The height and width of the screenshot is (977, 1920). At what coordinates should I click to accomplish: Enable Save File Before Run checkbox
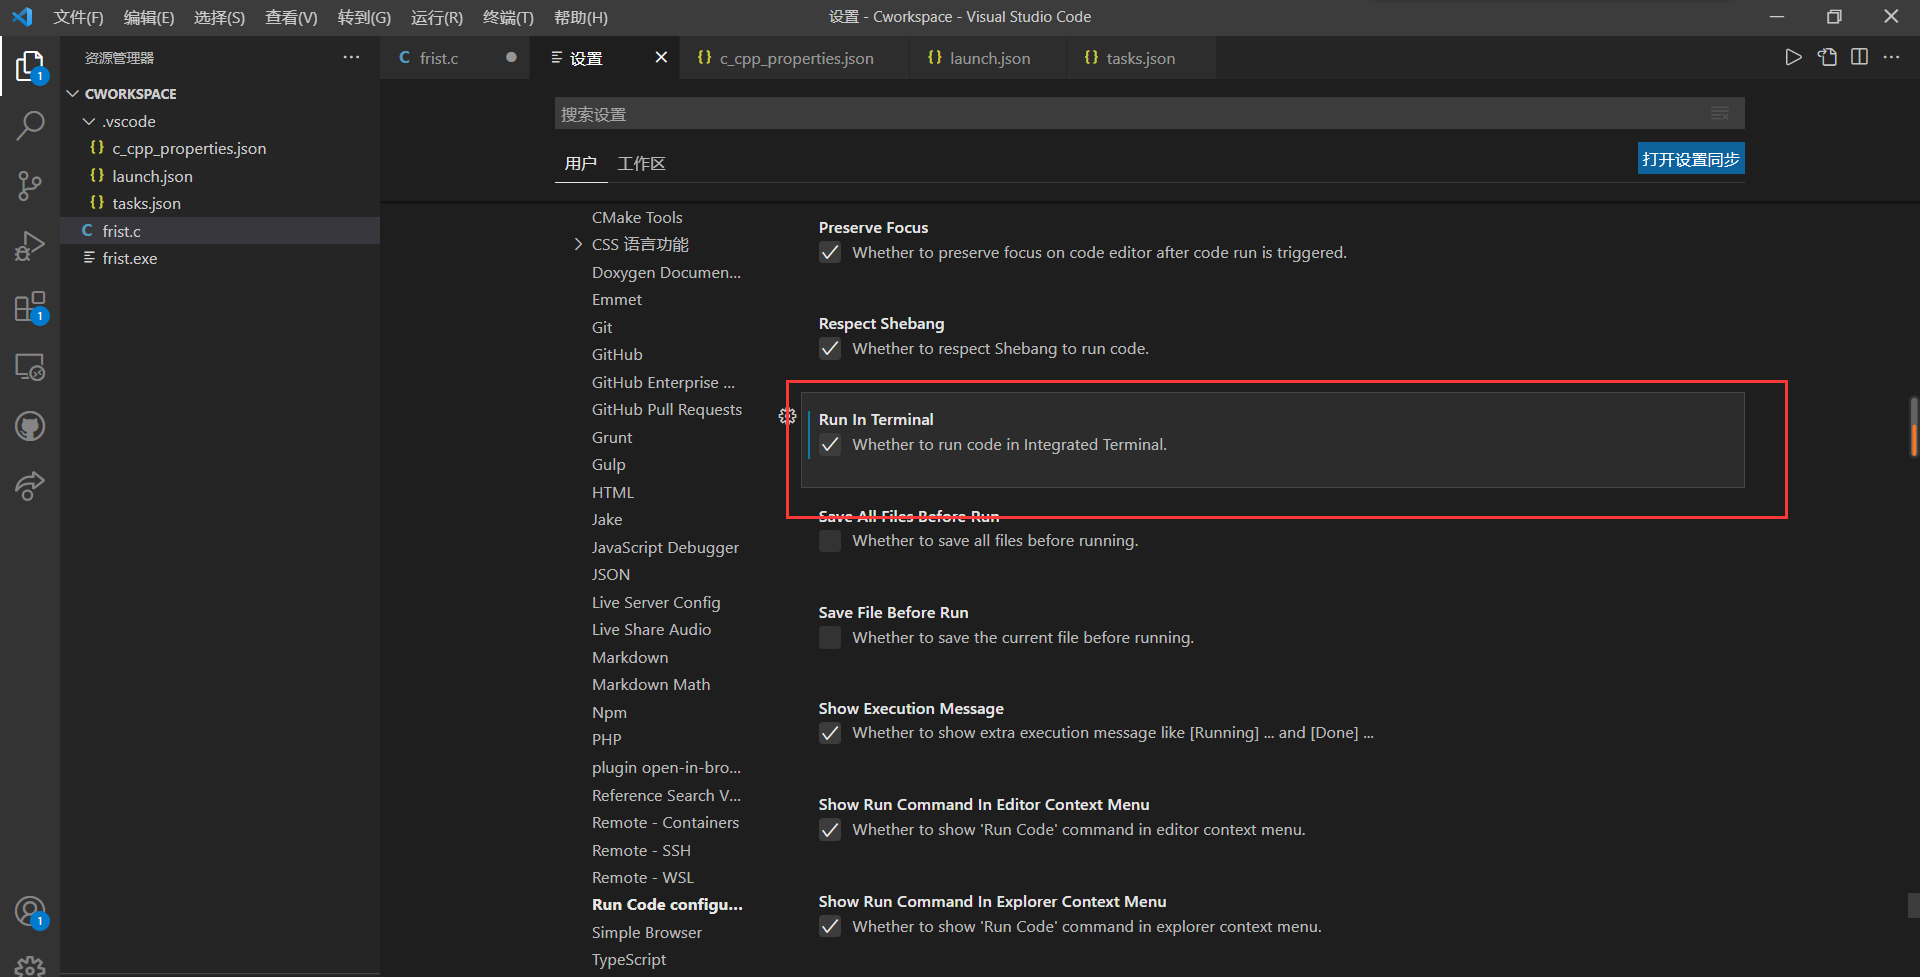point(830,637)
